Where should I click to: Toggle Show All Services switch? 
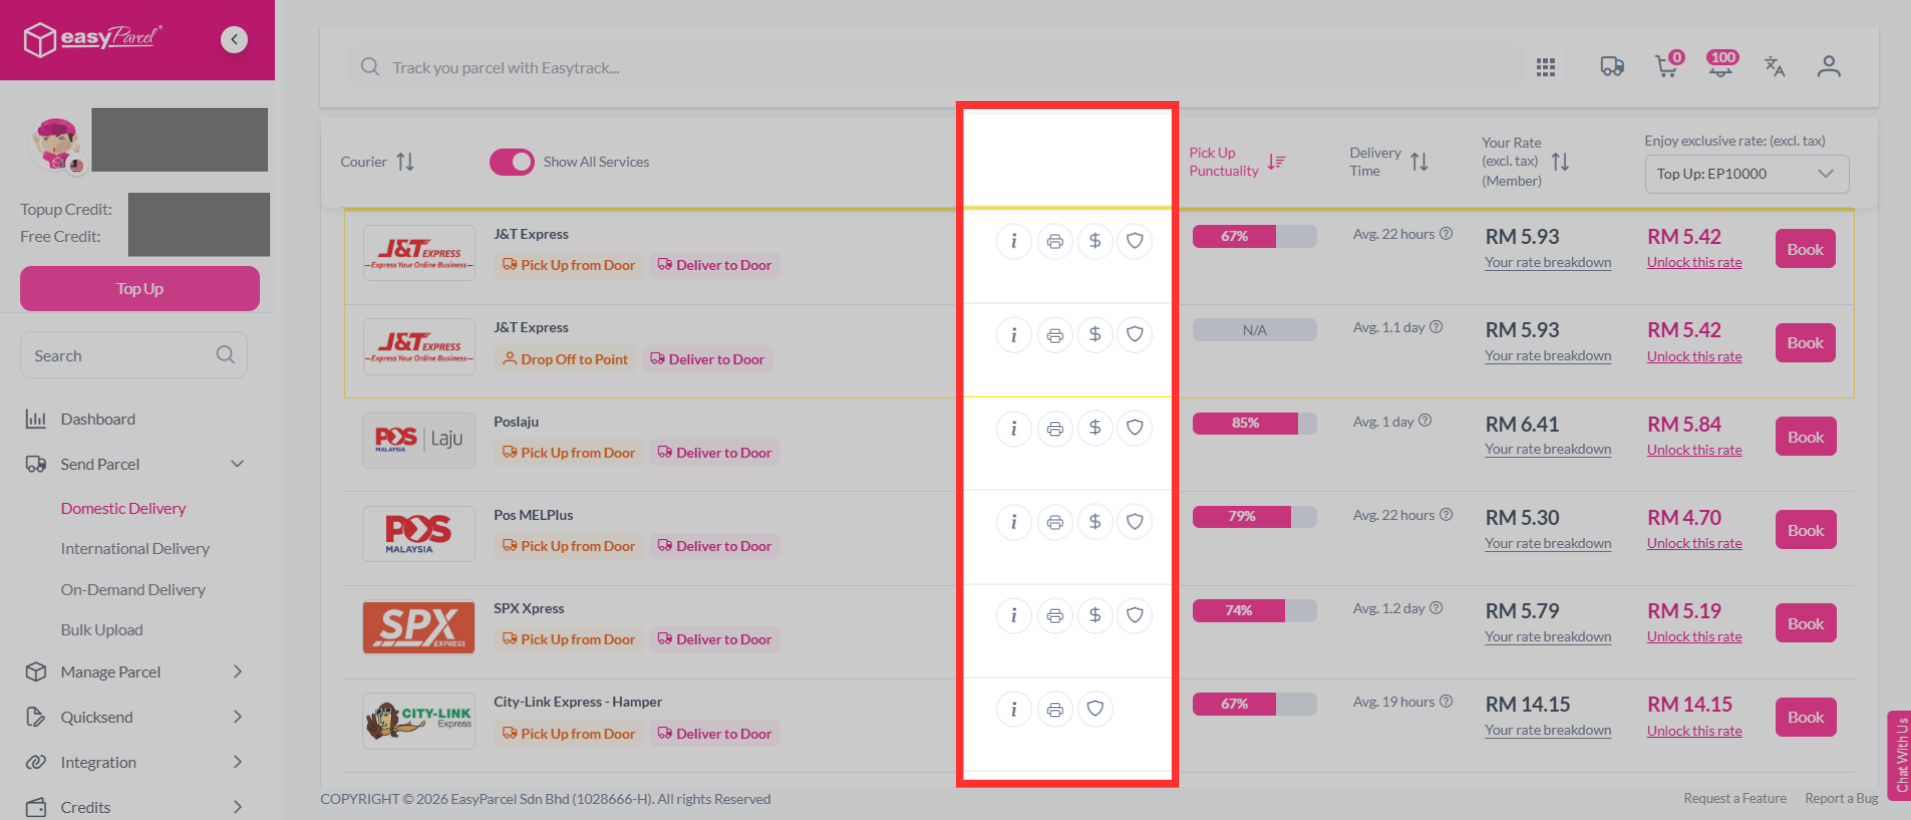pos(512,162)
